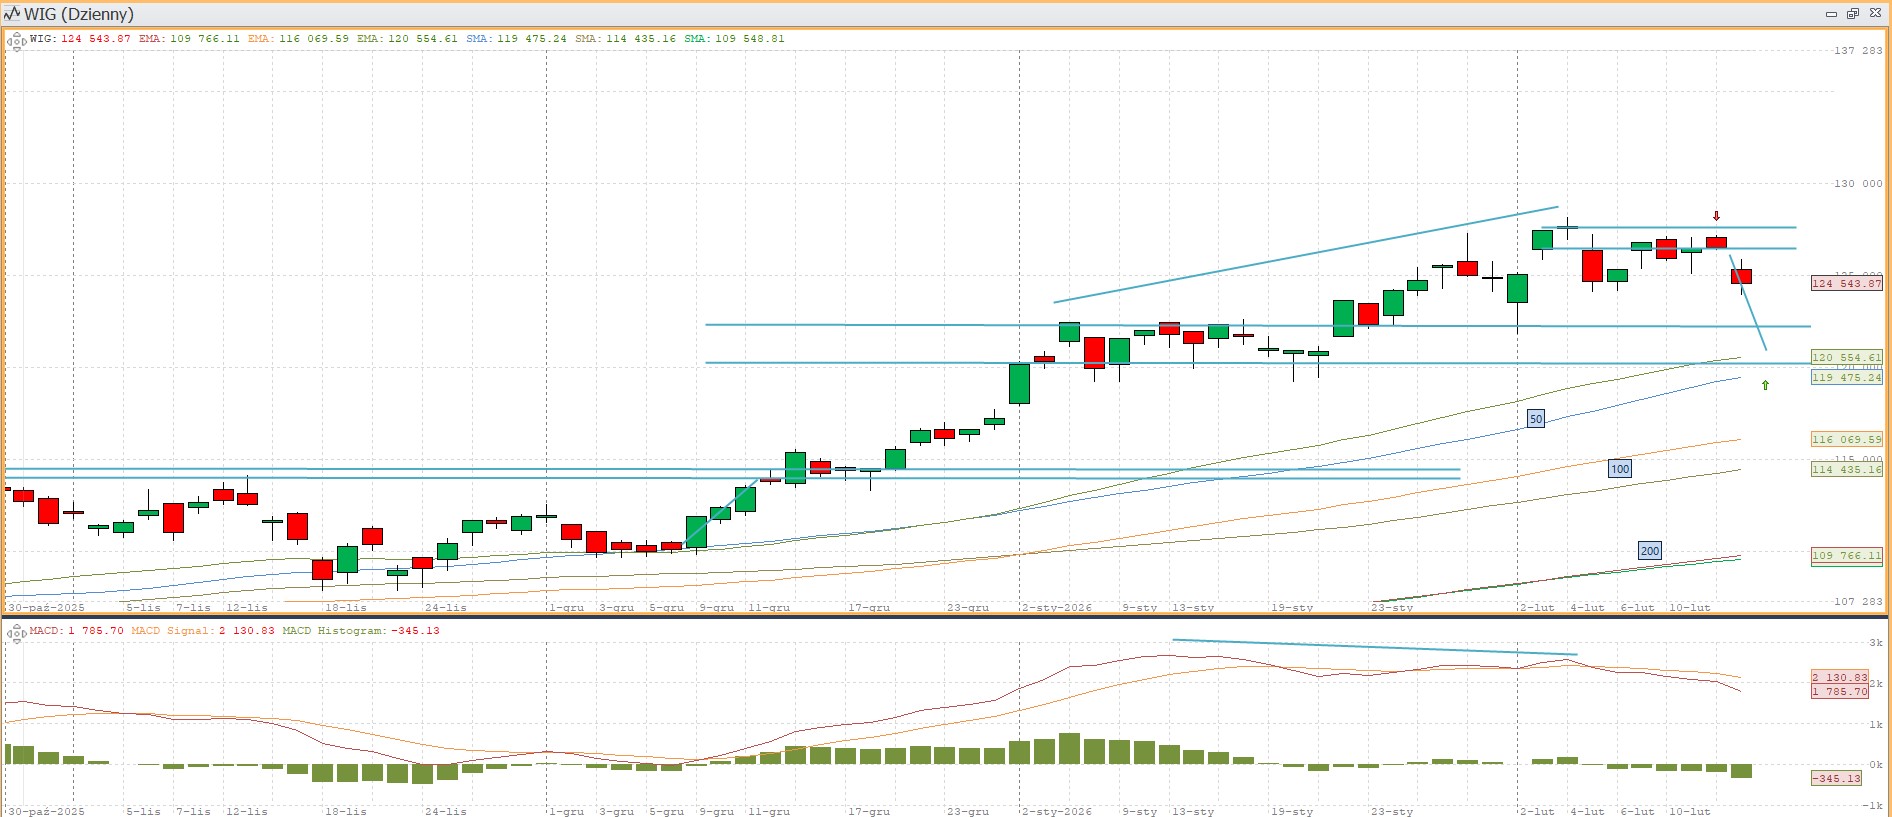
Task: Click the WIG price value 124 543.87 in legend
Action: click(x=95, y=39)
